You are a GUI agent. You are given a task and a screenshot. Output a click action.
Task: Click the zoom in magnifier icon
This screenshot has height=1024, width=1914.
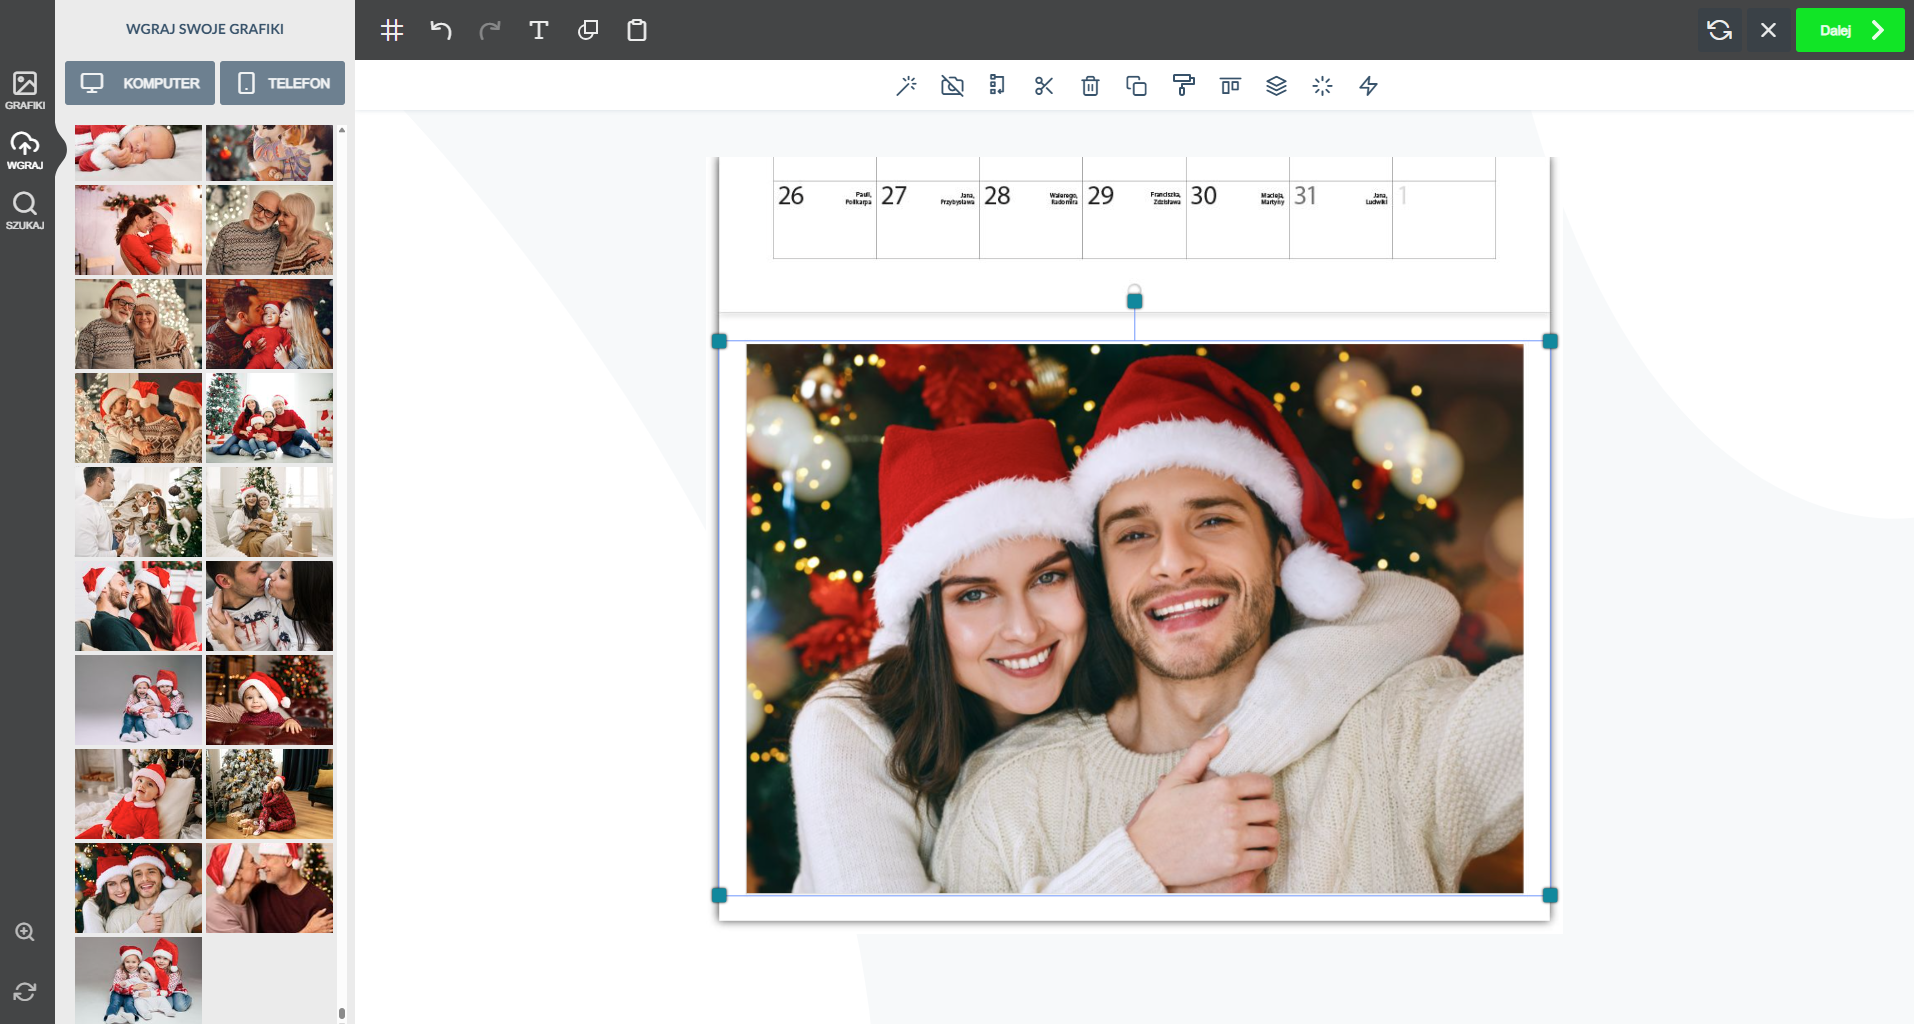(x=25, y=932)
